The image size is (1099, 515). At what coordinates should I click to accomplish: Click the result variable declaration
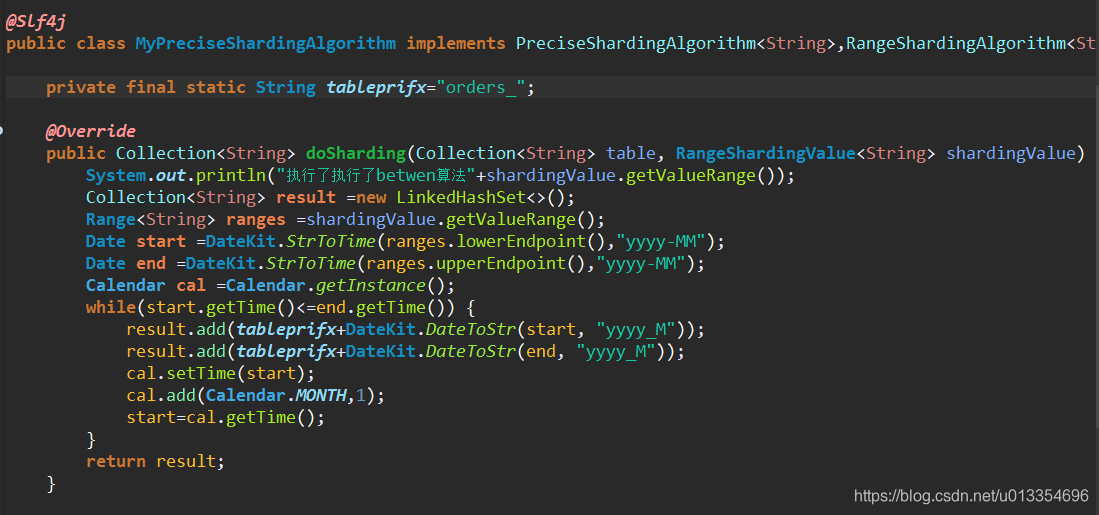[x=306, y=198]
